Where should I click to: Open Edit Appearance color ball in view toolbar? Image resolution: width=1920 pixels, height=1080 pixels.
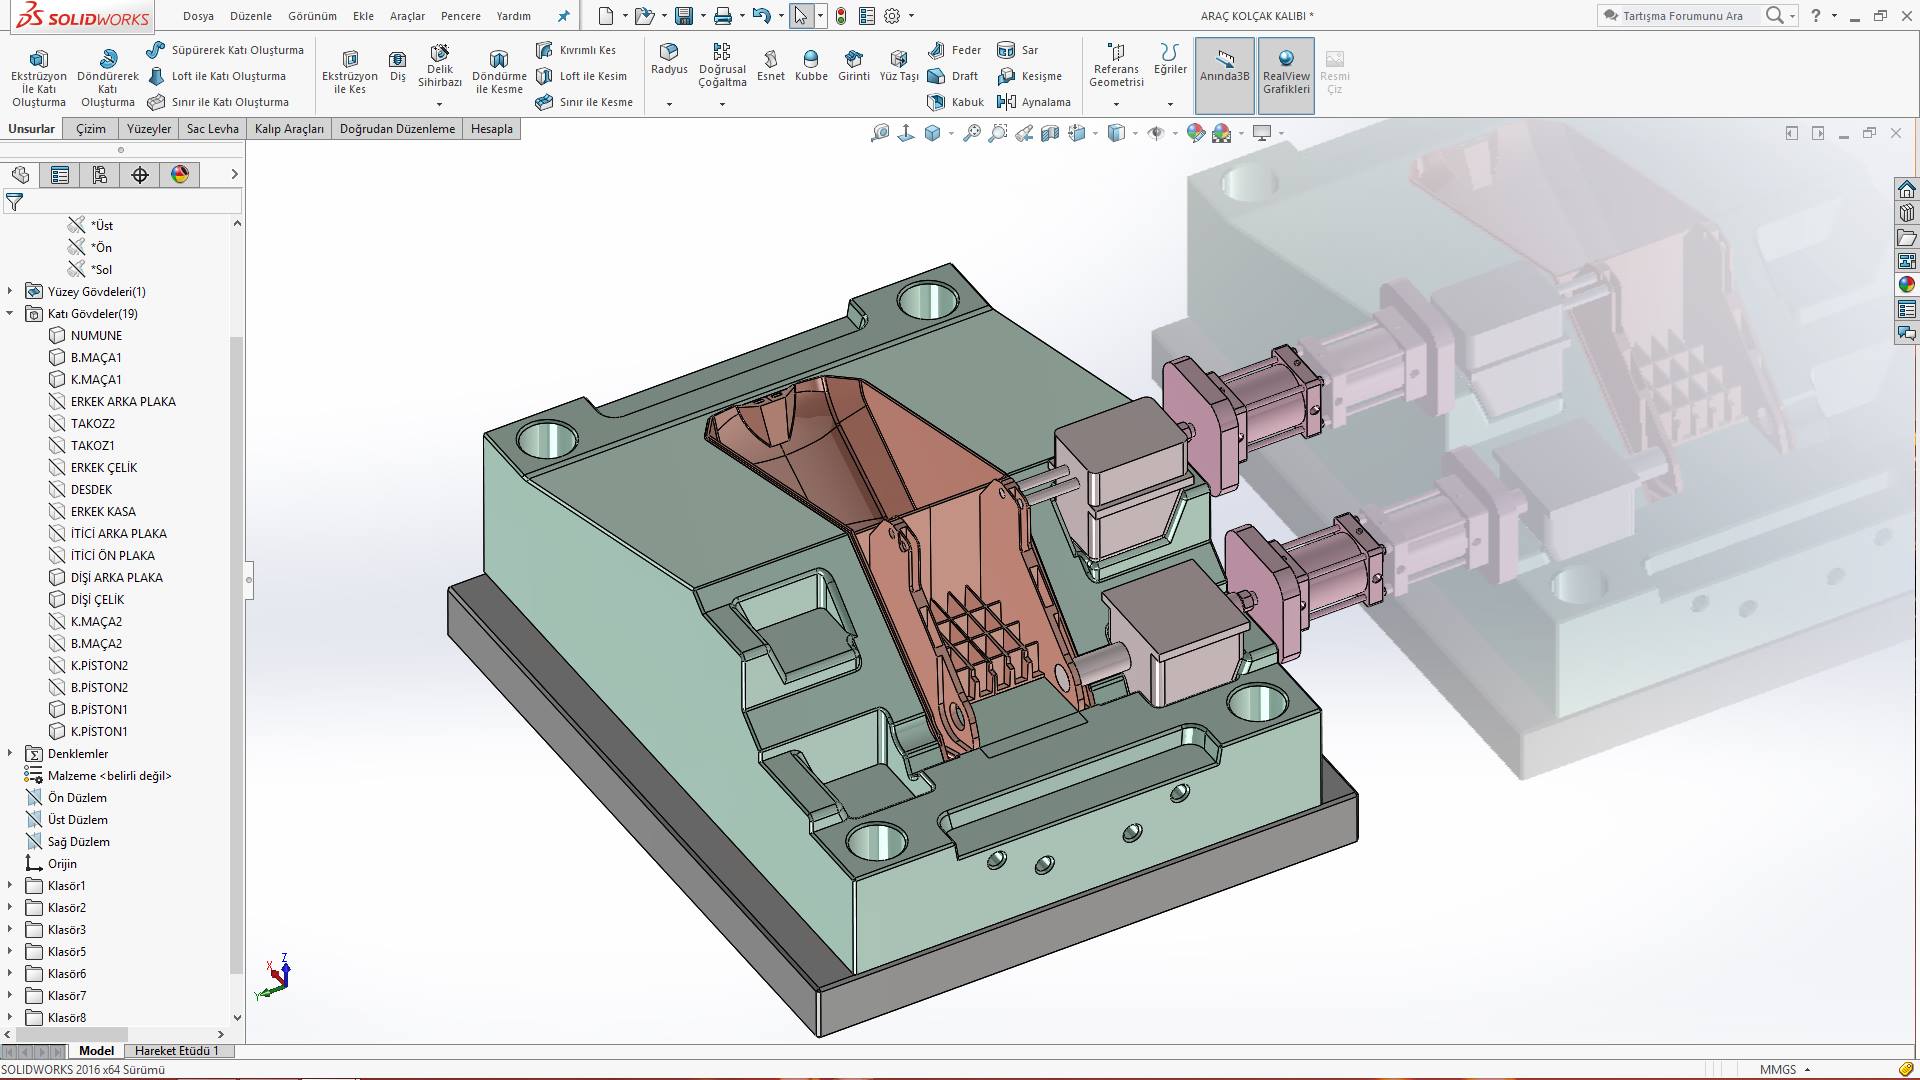pyautogui.click(x=1196, y=133)
